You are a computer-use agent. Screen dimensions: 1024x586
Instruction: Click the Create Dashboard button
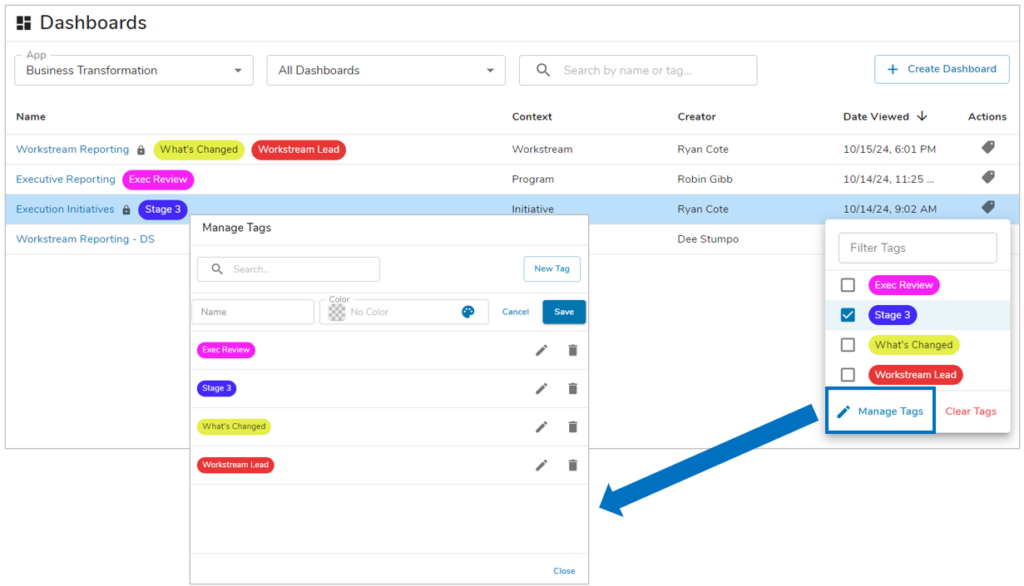[942, 69]
